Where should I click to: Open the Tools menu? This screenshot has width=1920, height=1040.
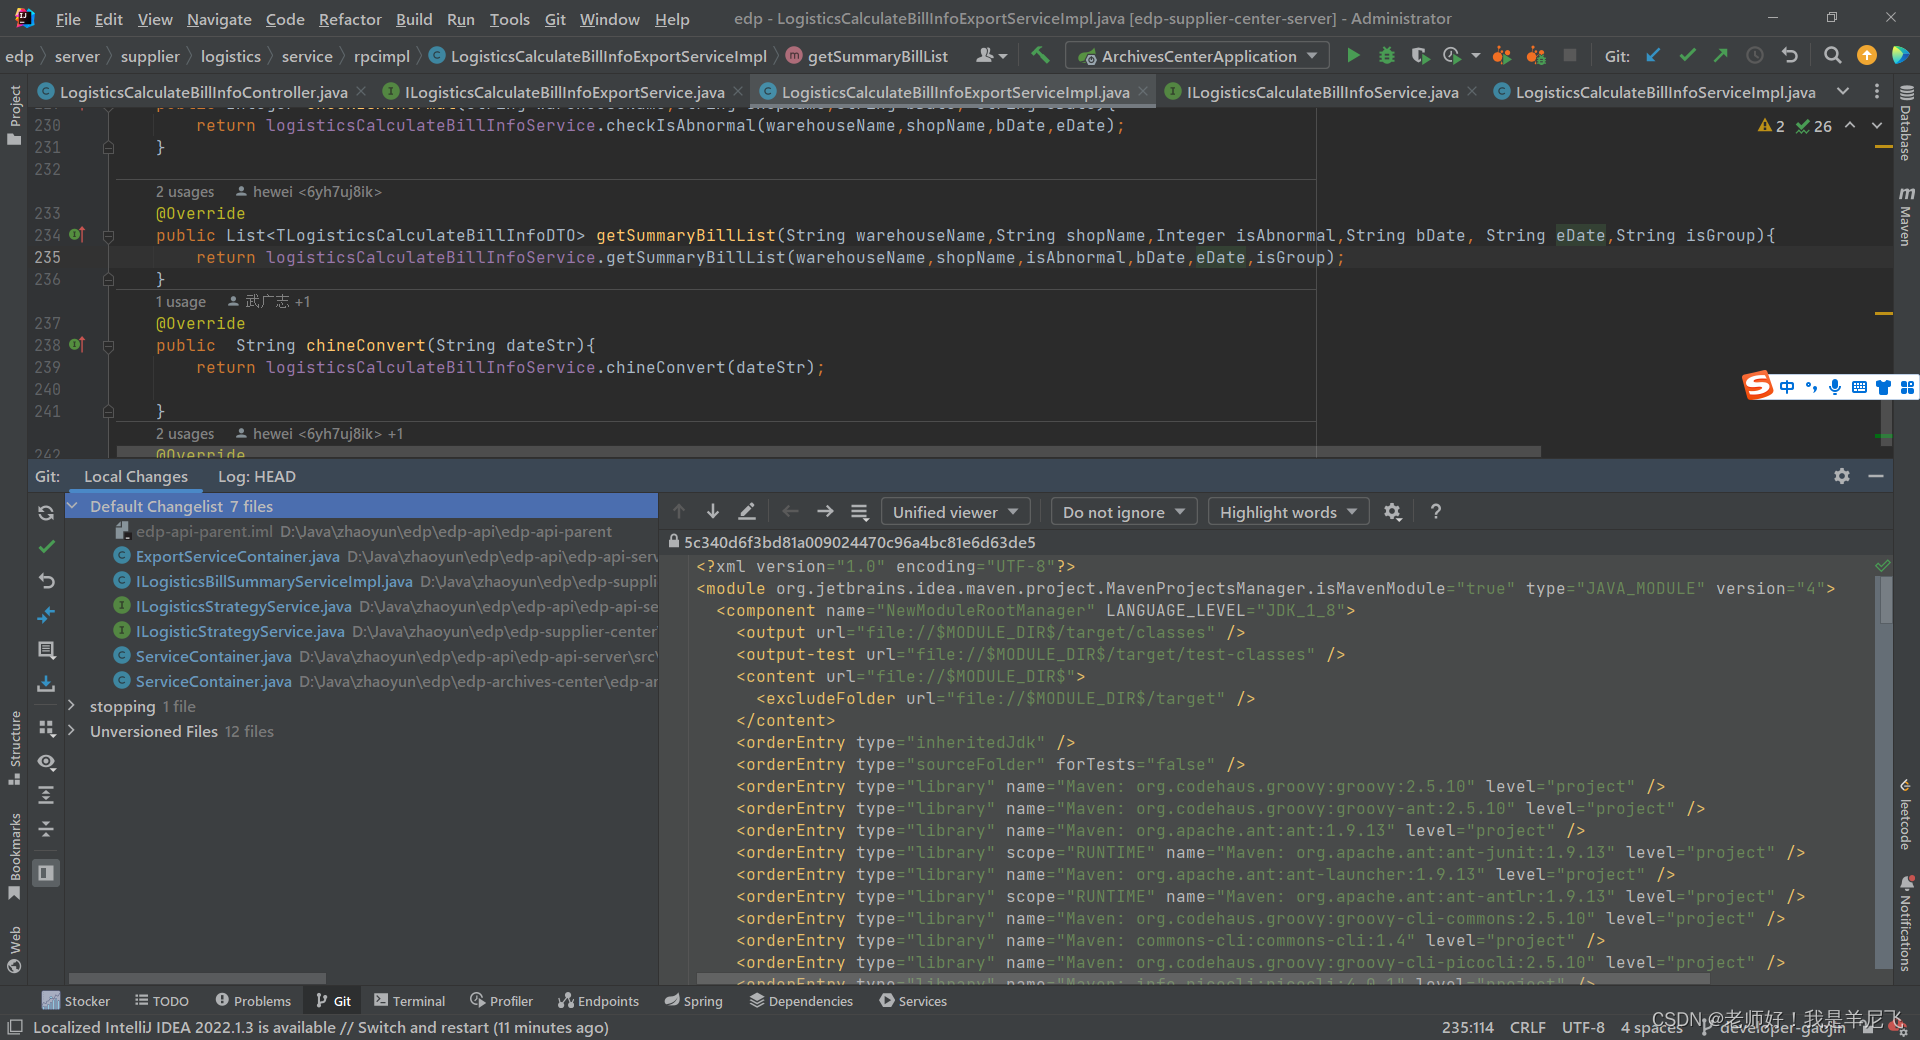(509, 19)
